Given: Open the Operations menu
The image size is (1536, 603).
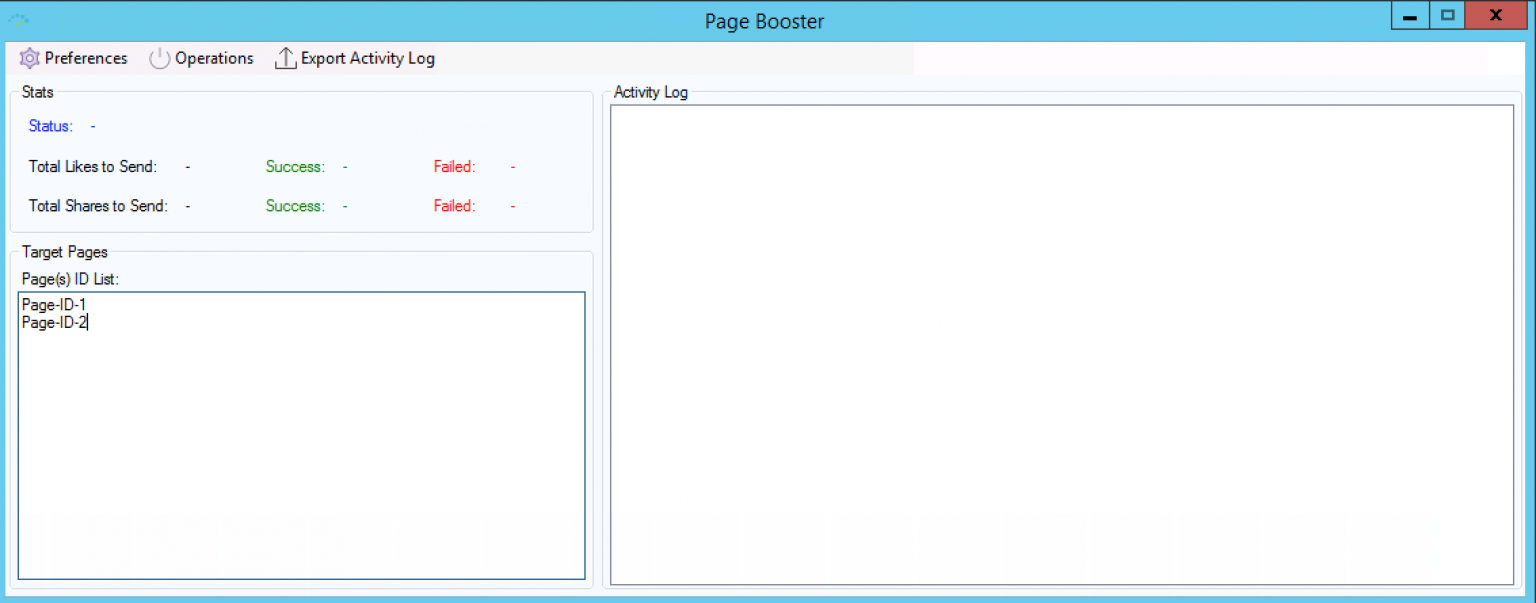Looking at the screenshot, I should pos(202,58).
